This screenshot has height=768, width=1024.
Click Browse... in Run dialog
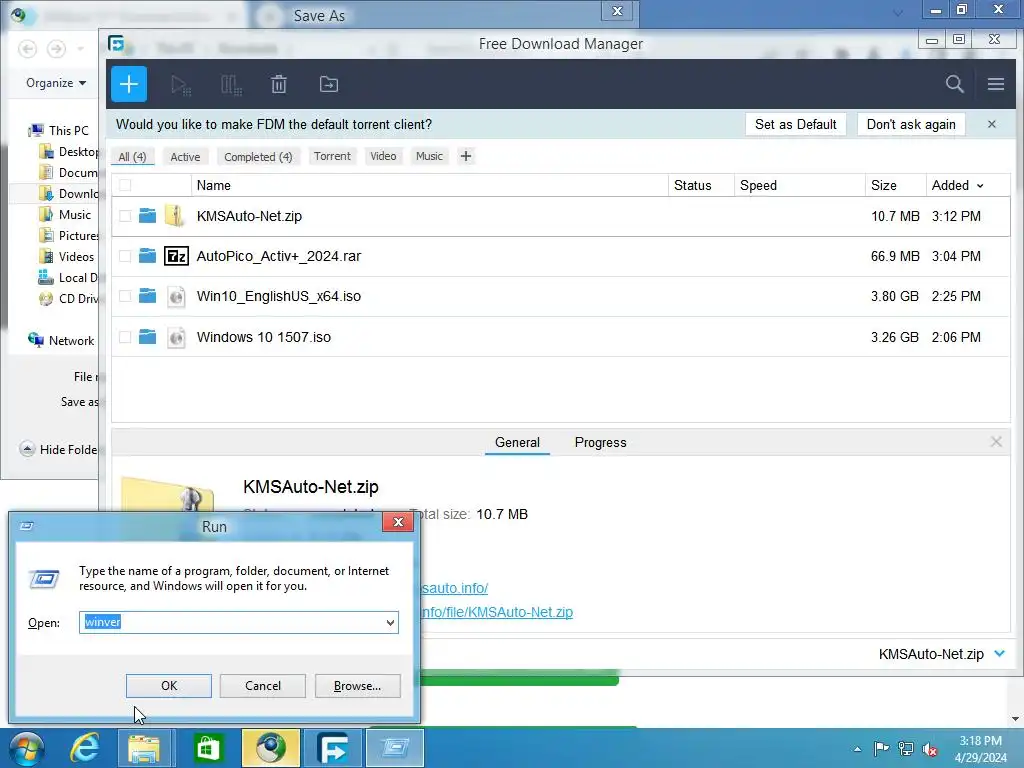tap(357, 686)
